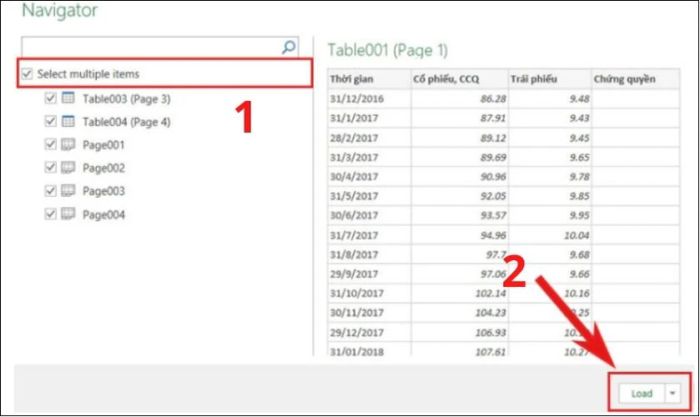
Task: Click the 30/6/2017 date cell
Action: click(369, 216)
